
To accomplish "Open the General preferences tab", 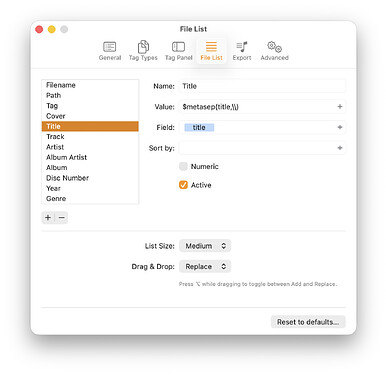I will [110, 51].
